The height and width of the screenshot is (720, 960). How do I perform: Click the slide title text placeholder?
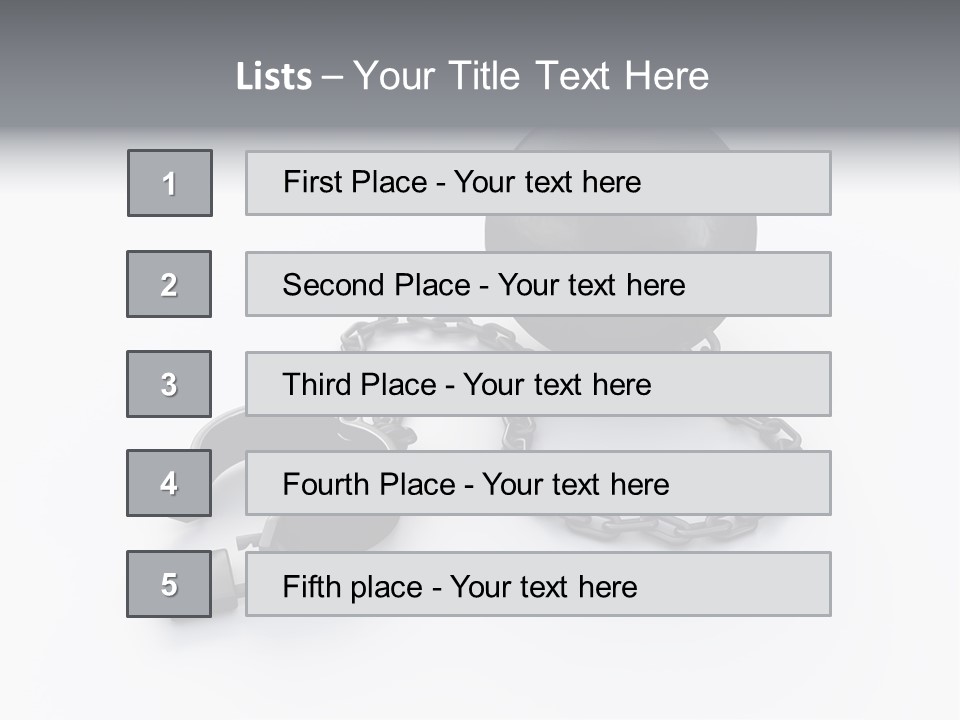point(472,76)
